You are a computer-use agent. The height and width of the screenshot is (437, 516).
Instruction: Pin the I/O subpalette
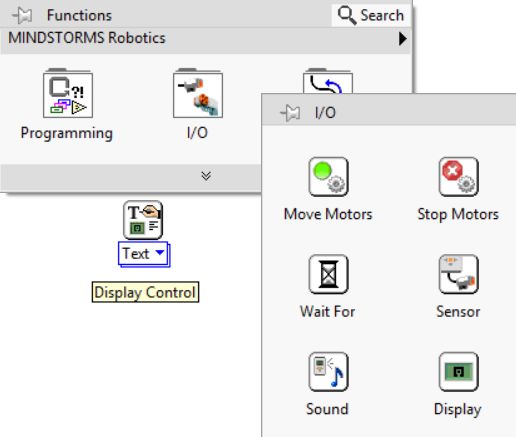(290, 113)
